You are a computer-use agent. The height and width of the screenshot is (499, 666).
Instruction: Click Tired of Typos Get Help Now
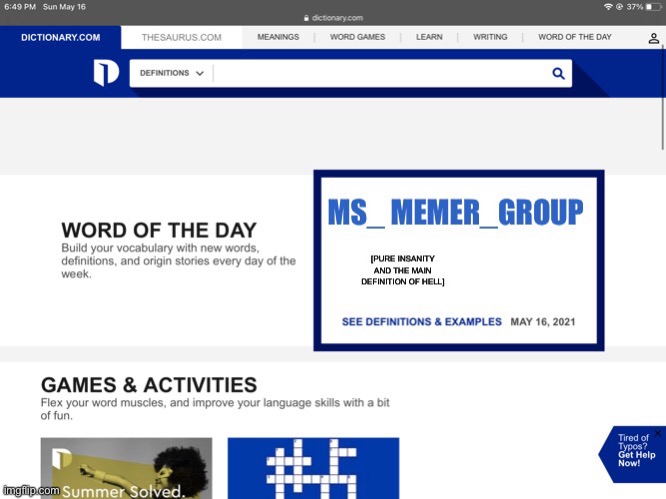(x=632, y=454)
